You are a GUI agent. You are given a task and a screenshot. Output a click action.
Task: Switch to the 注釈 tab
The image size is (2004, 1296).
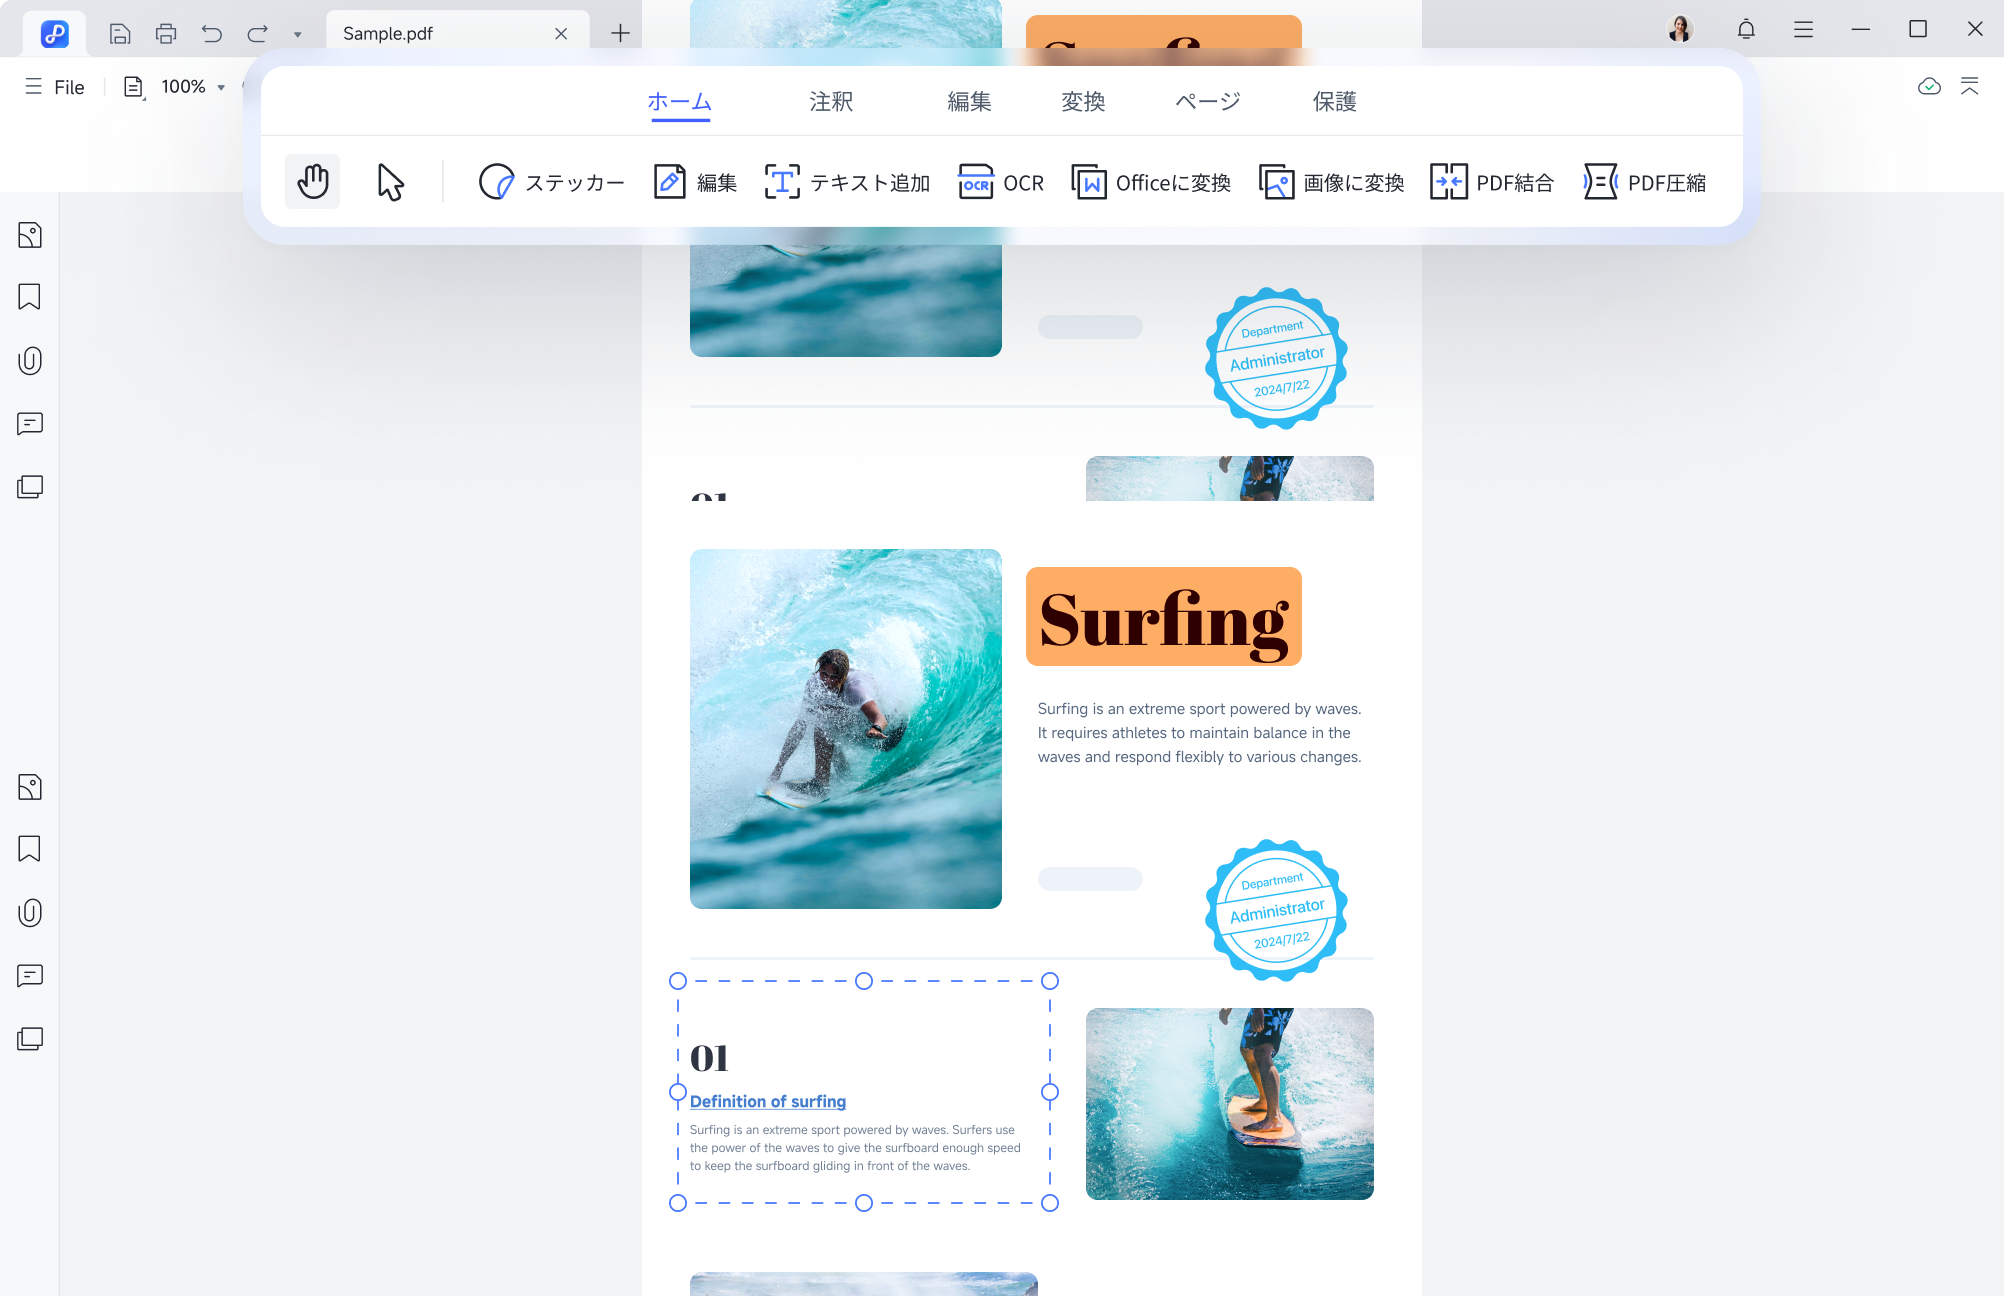[831, 102]
